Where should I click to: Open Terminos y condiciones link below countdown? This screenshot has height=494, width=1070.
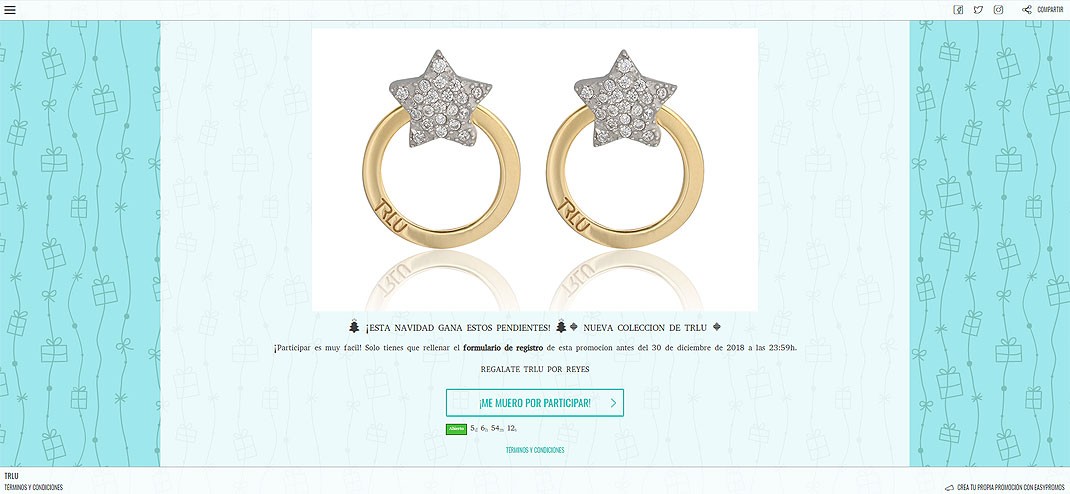[x=534, y=450]
